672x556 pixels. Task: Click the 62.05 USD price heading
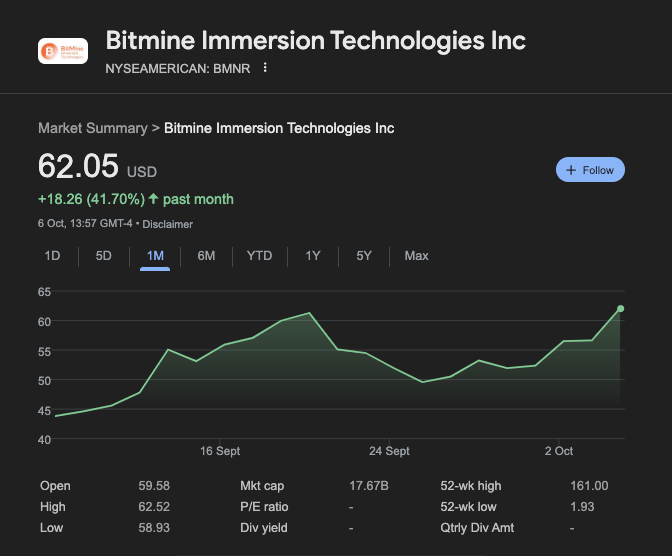click(x=79, y=166)
